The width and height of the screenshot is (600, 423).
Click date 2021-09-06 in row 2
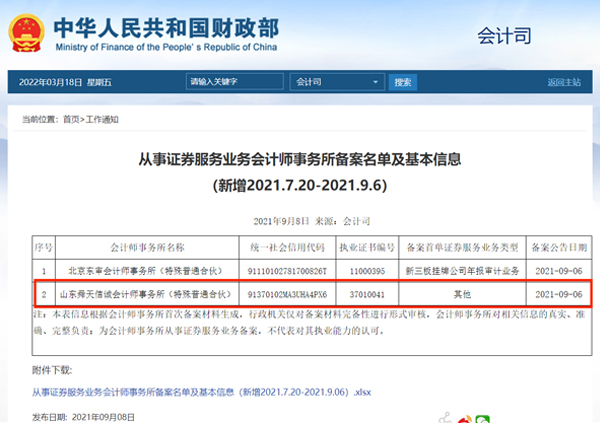(x=559, y=294)
